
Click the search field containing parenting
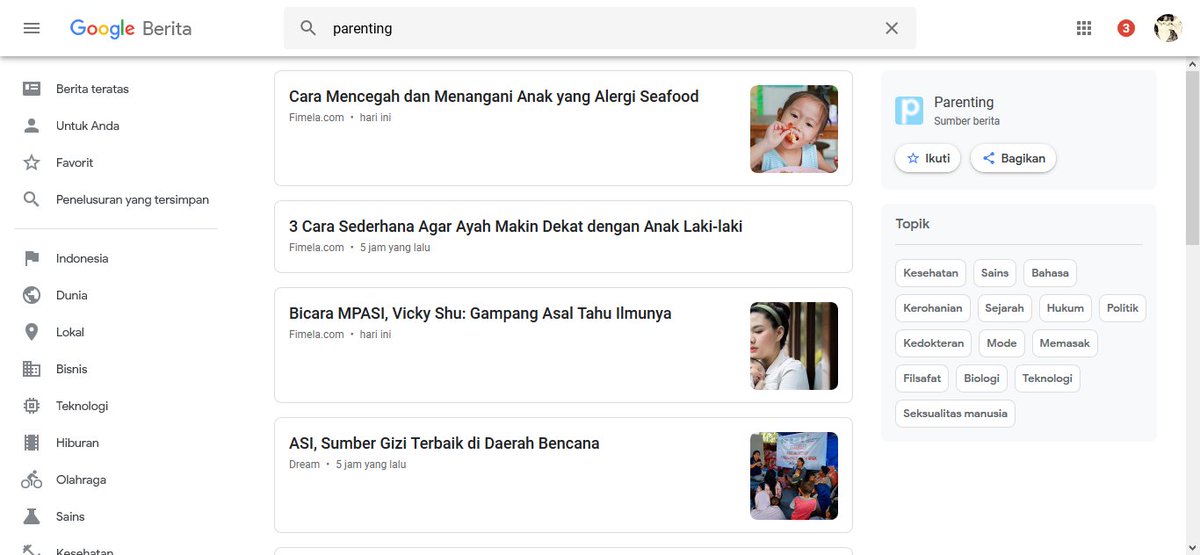coord(600,28)
